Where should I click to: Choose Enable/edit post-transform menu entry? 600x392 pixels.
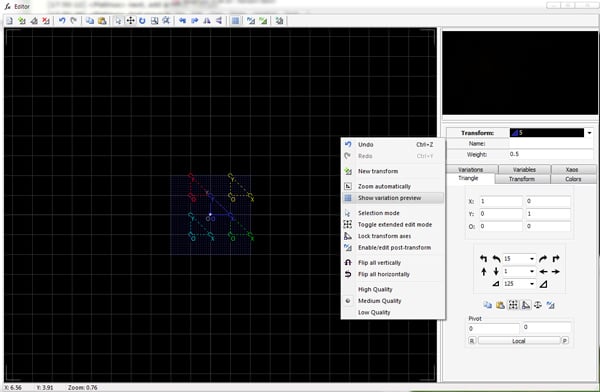393,247
